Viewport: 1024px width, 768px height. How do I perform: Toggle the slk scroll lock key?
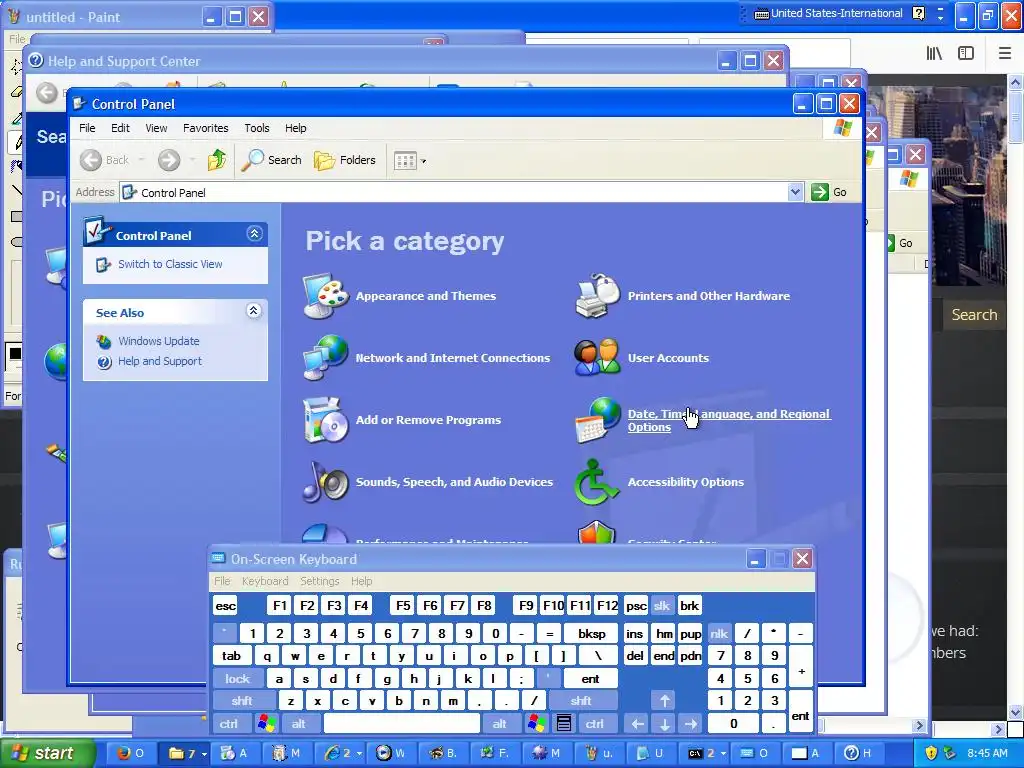[x=662, y=606]
